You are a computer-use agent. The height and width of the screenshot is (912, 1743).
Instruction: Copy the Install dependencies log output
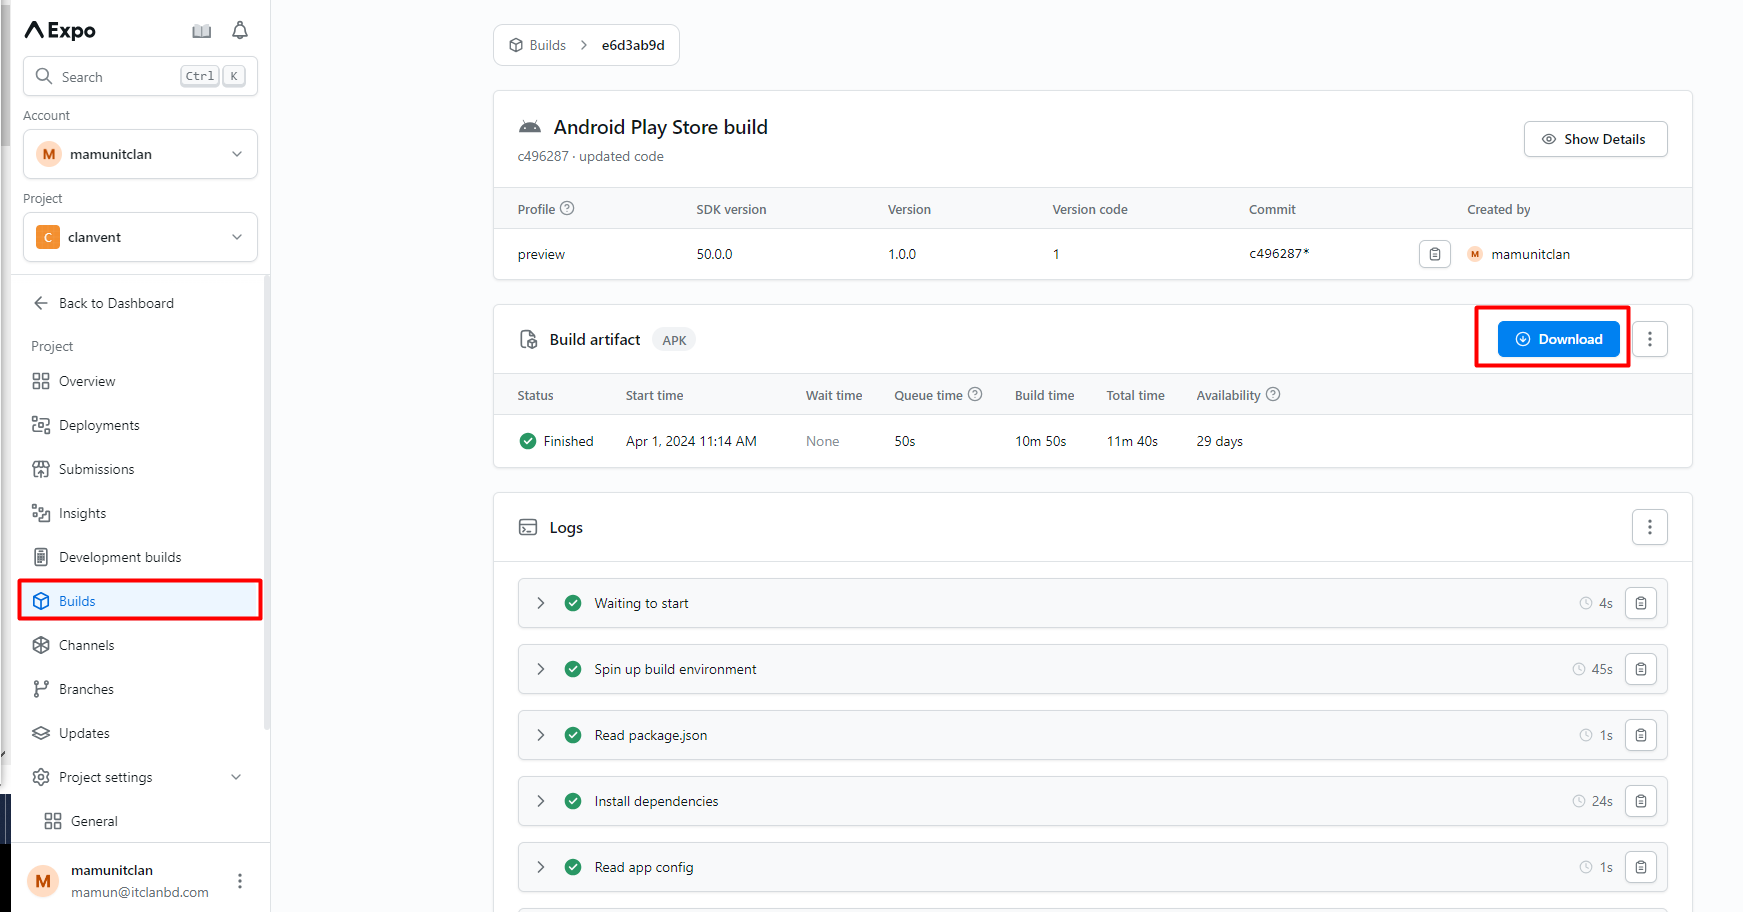(1640, 801)
